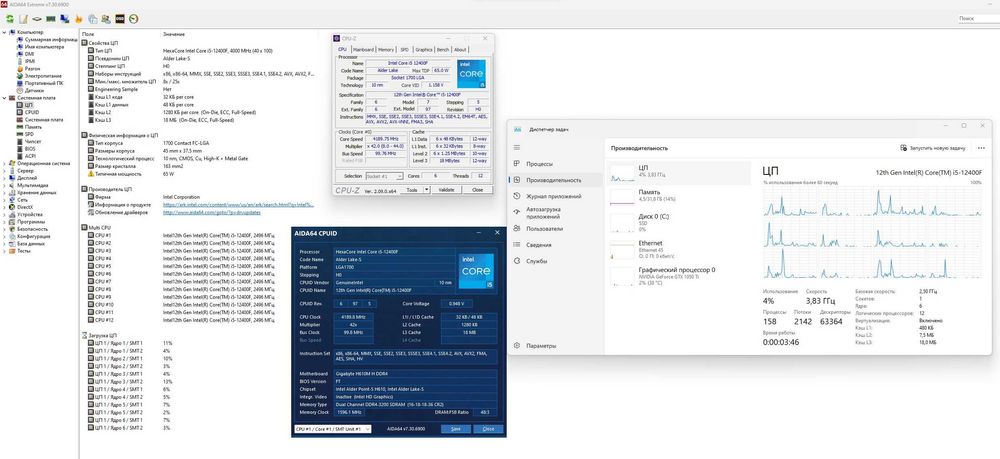Viewport: 1000px width, 459px height.
Task: Switch to Bench tab in CPU-Z
Action: tap(443, 49)
